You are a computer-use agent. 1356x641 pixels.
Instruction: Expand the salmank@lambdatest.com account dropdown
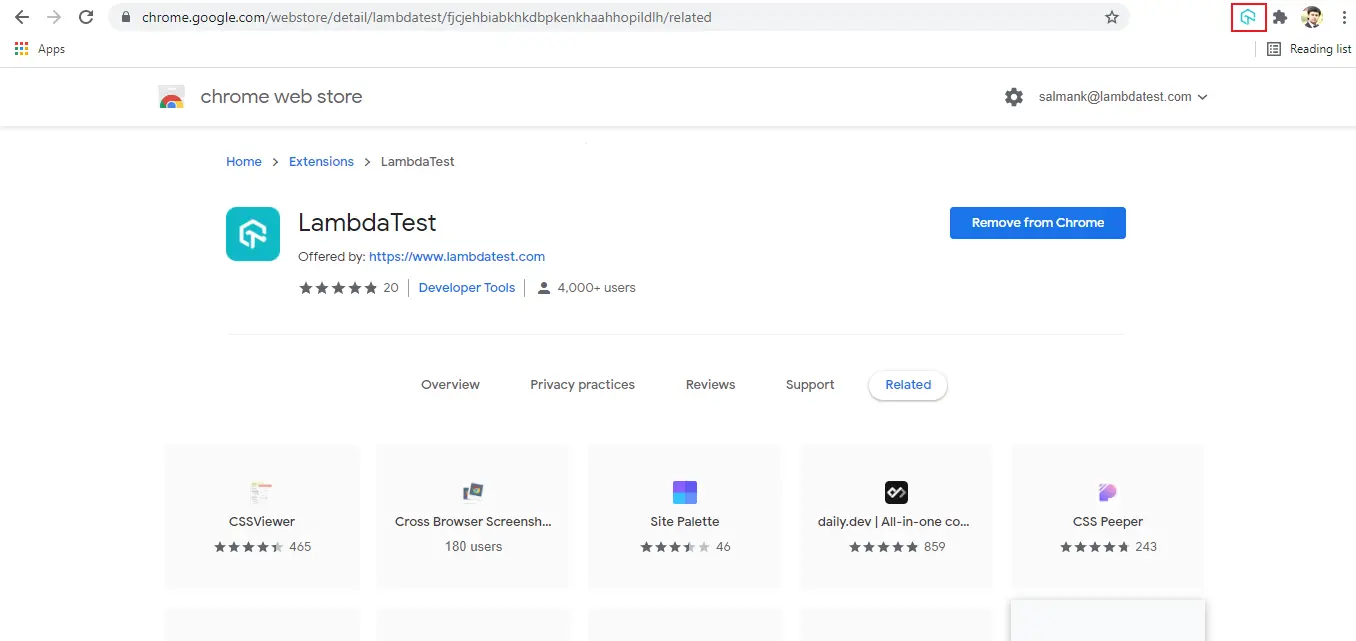tap(1123, 97)
